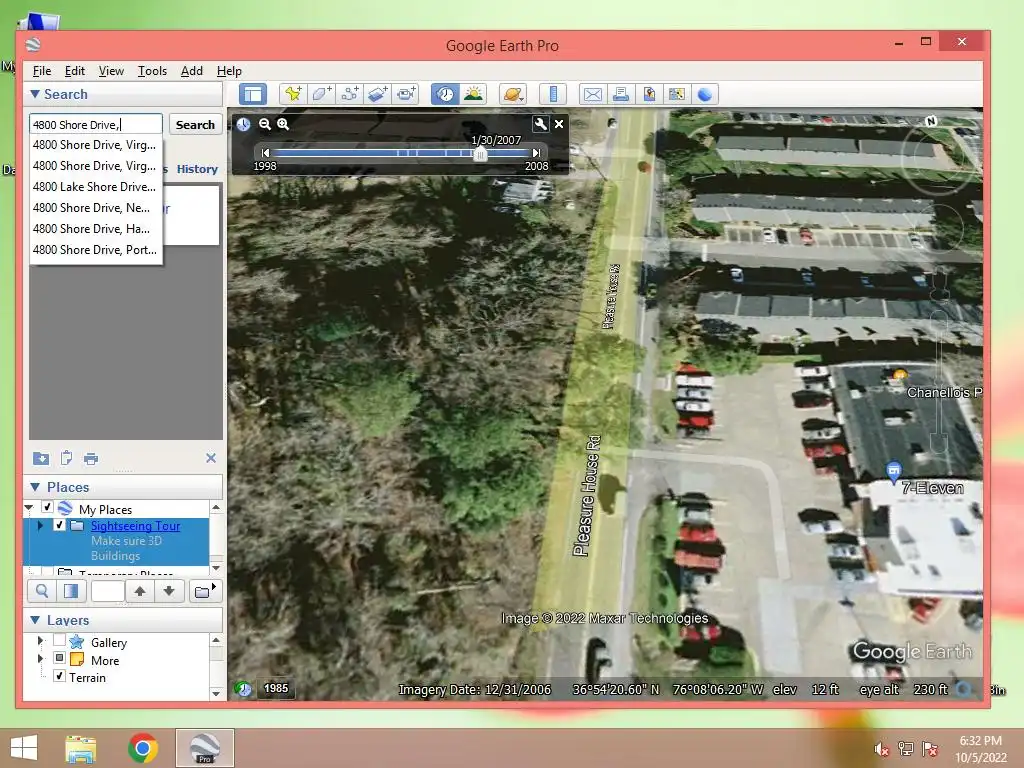Choose the Add Image Overlay tool
The width and height of the screenshot is (1024, 768).
pos(377,94)
